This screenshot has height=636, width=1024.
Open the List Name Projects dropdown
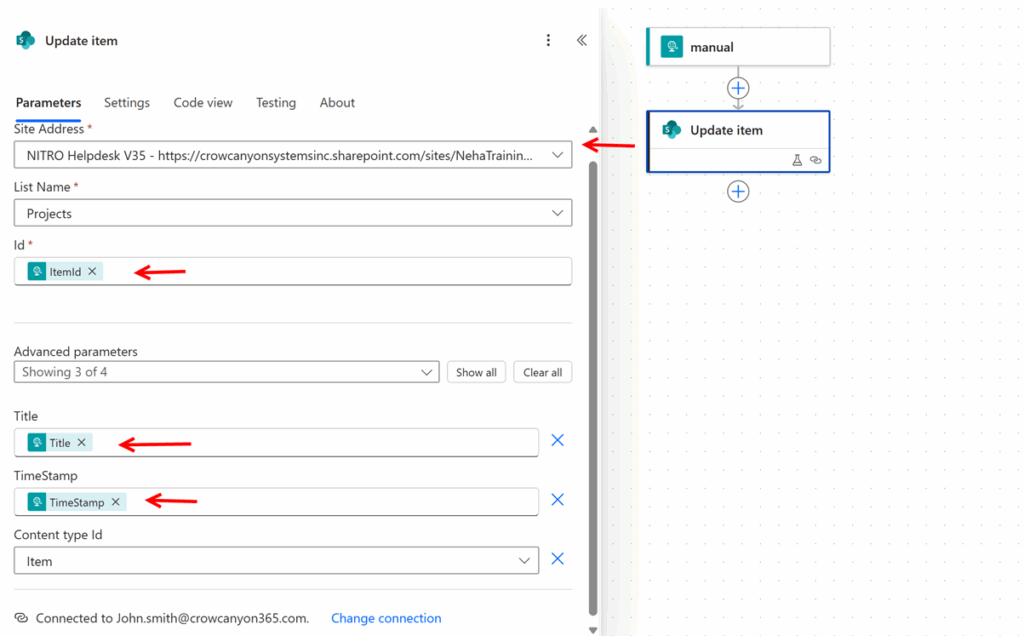click(x=557, y=213)
